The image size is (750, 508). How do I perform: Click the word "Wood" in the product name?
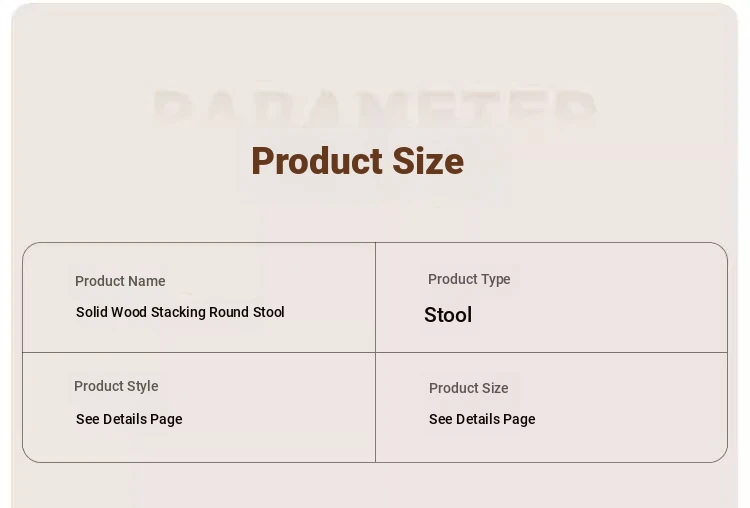point(129,312)
